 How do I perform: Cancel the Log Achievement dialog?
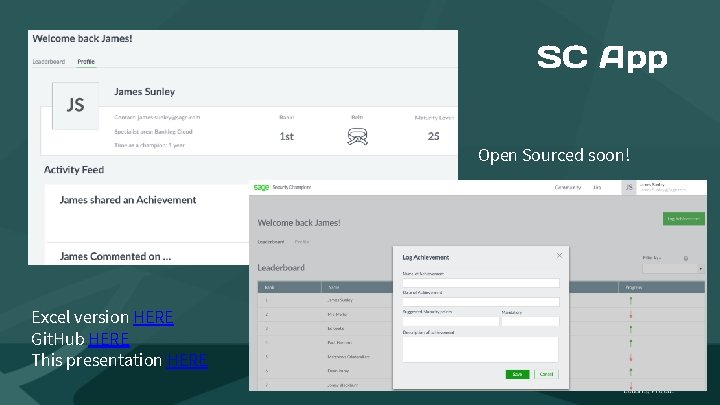tap(546, 374)
